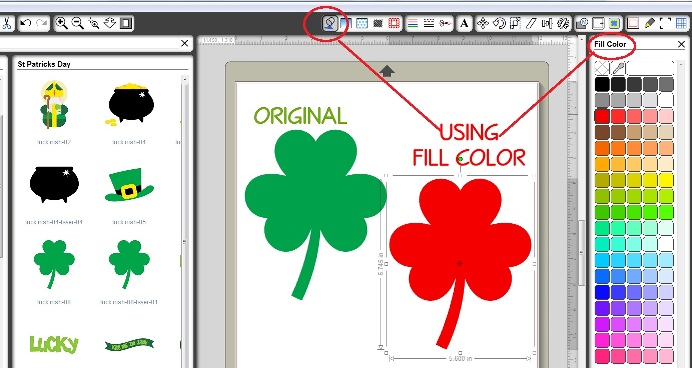
Task: Choose the saturated purple swatch
Action: [x=602, y=308]
